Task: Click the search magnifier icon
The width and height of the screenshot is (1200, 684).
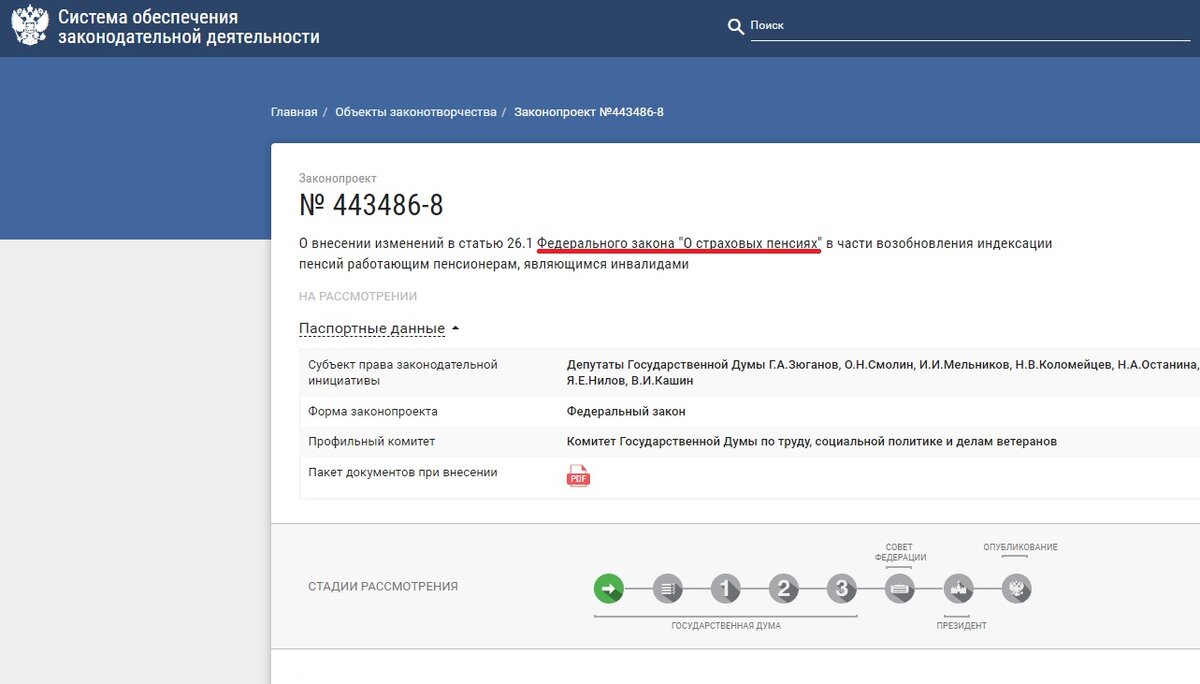Action: [x=736, y=26]
